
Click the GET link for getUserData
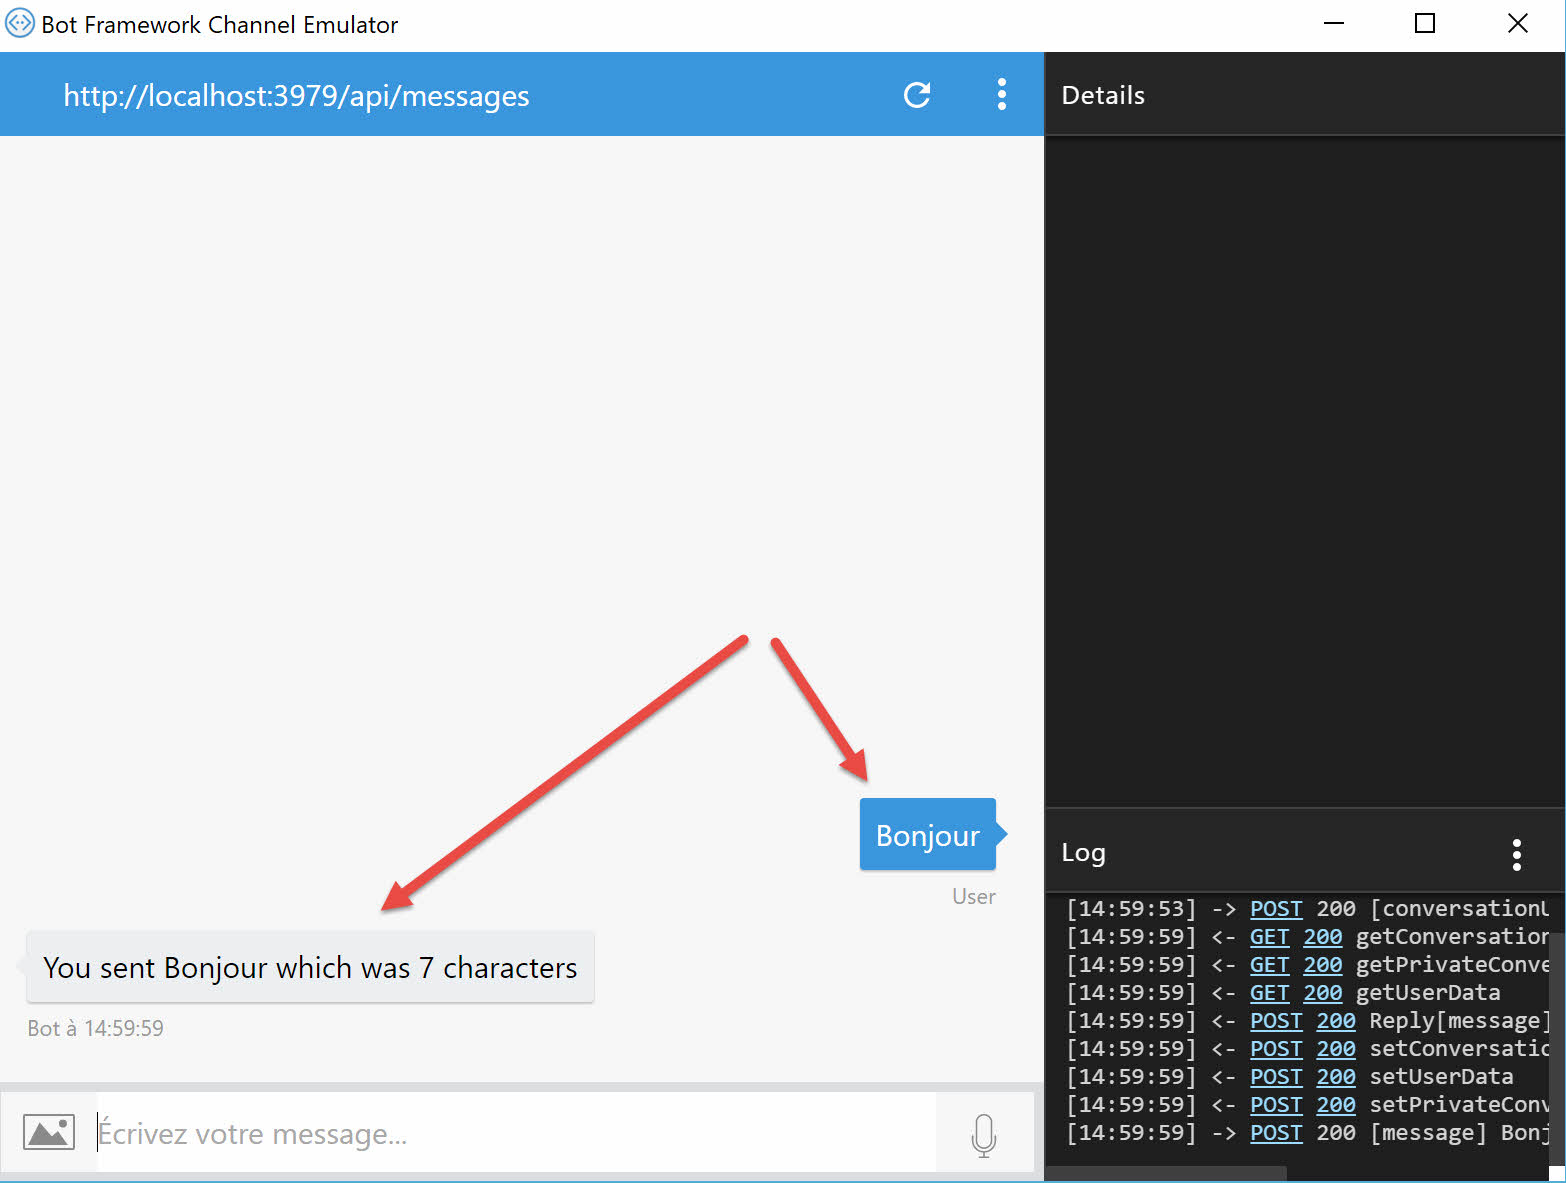point(1269,992)
